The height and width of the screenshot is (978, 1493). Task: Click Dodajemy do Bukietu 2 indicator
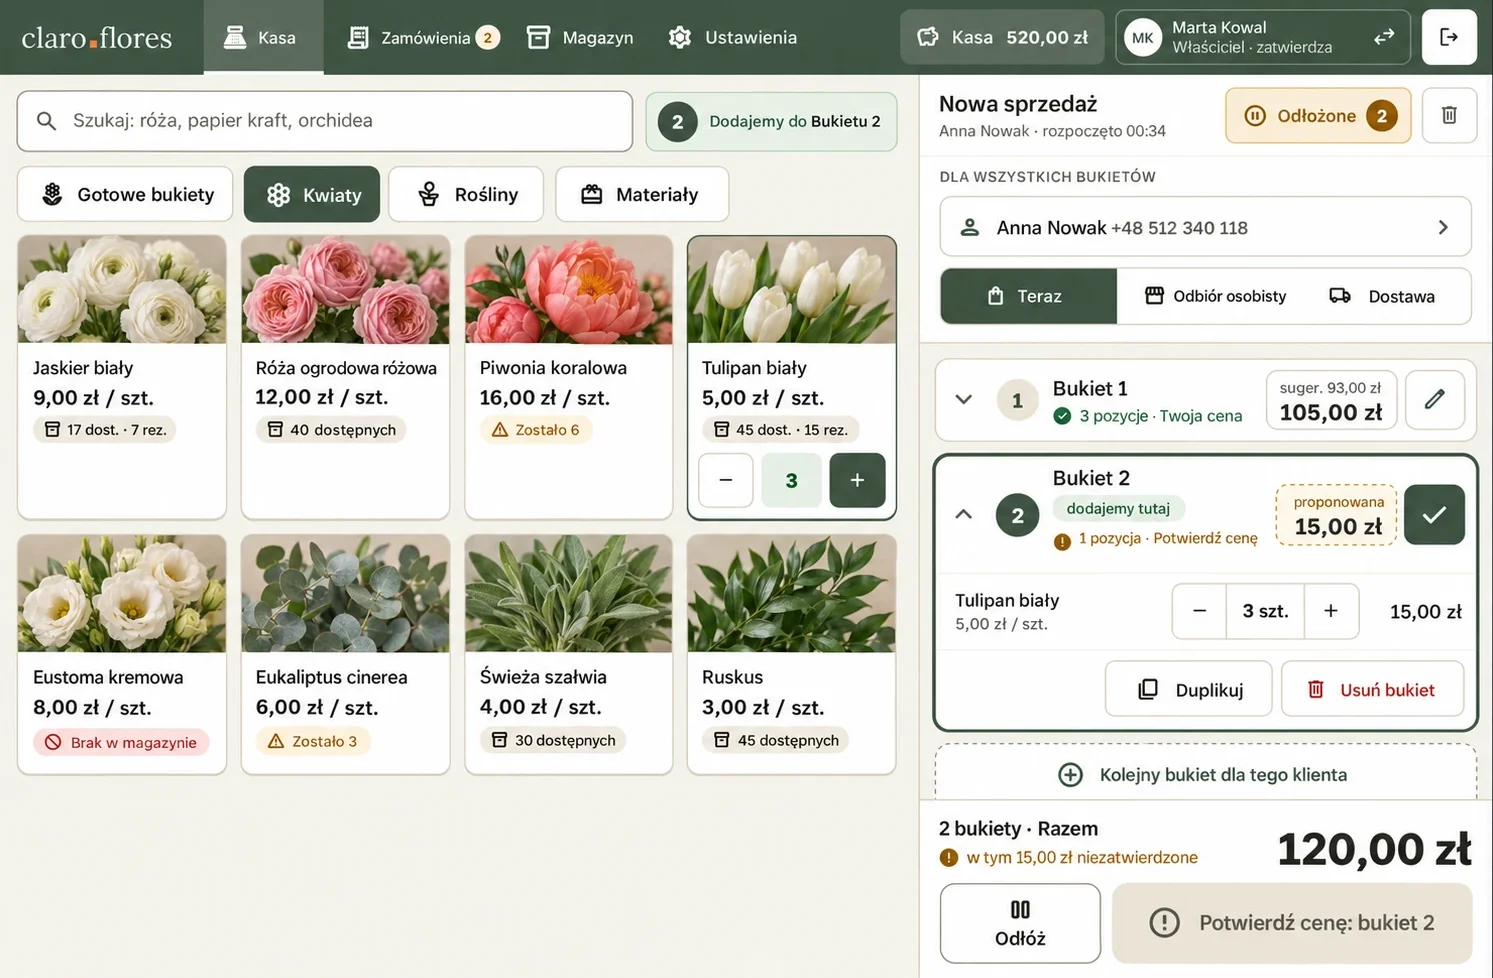click(771, 122)
